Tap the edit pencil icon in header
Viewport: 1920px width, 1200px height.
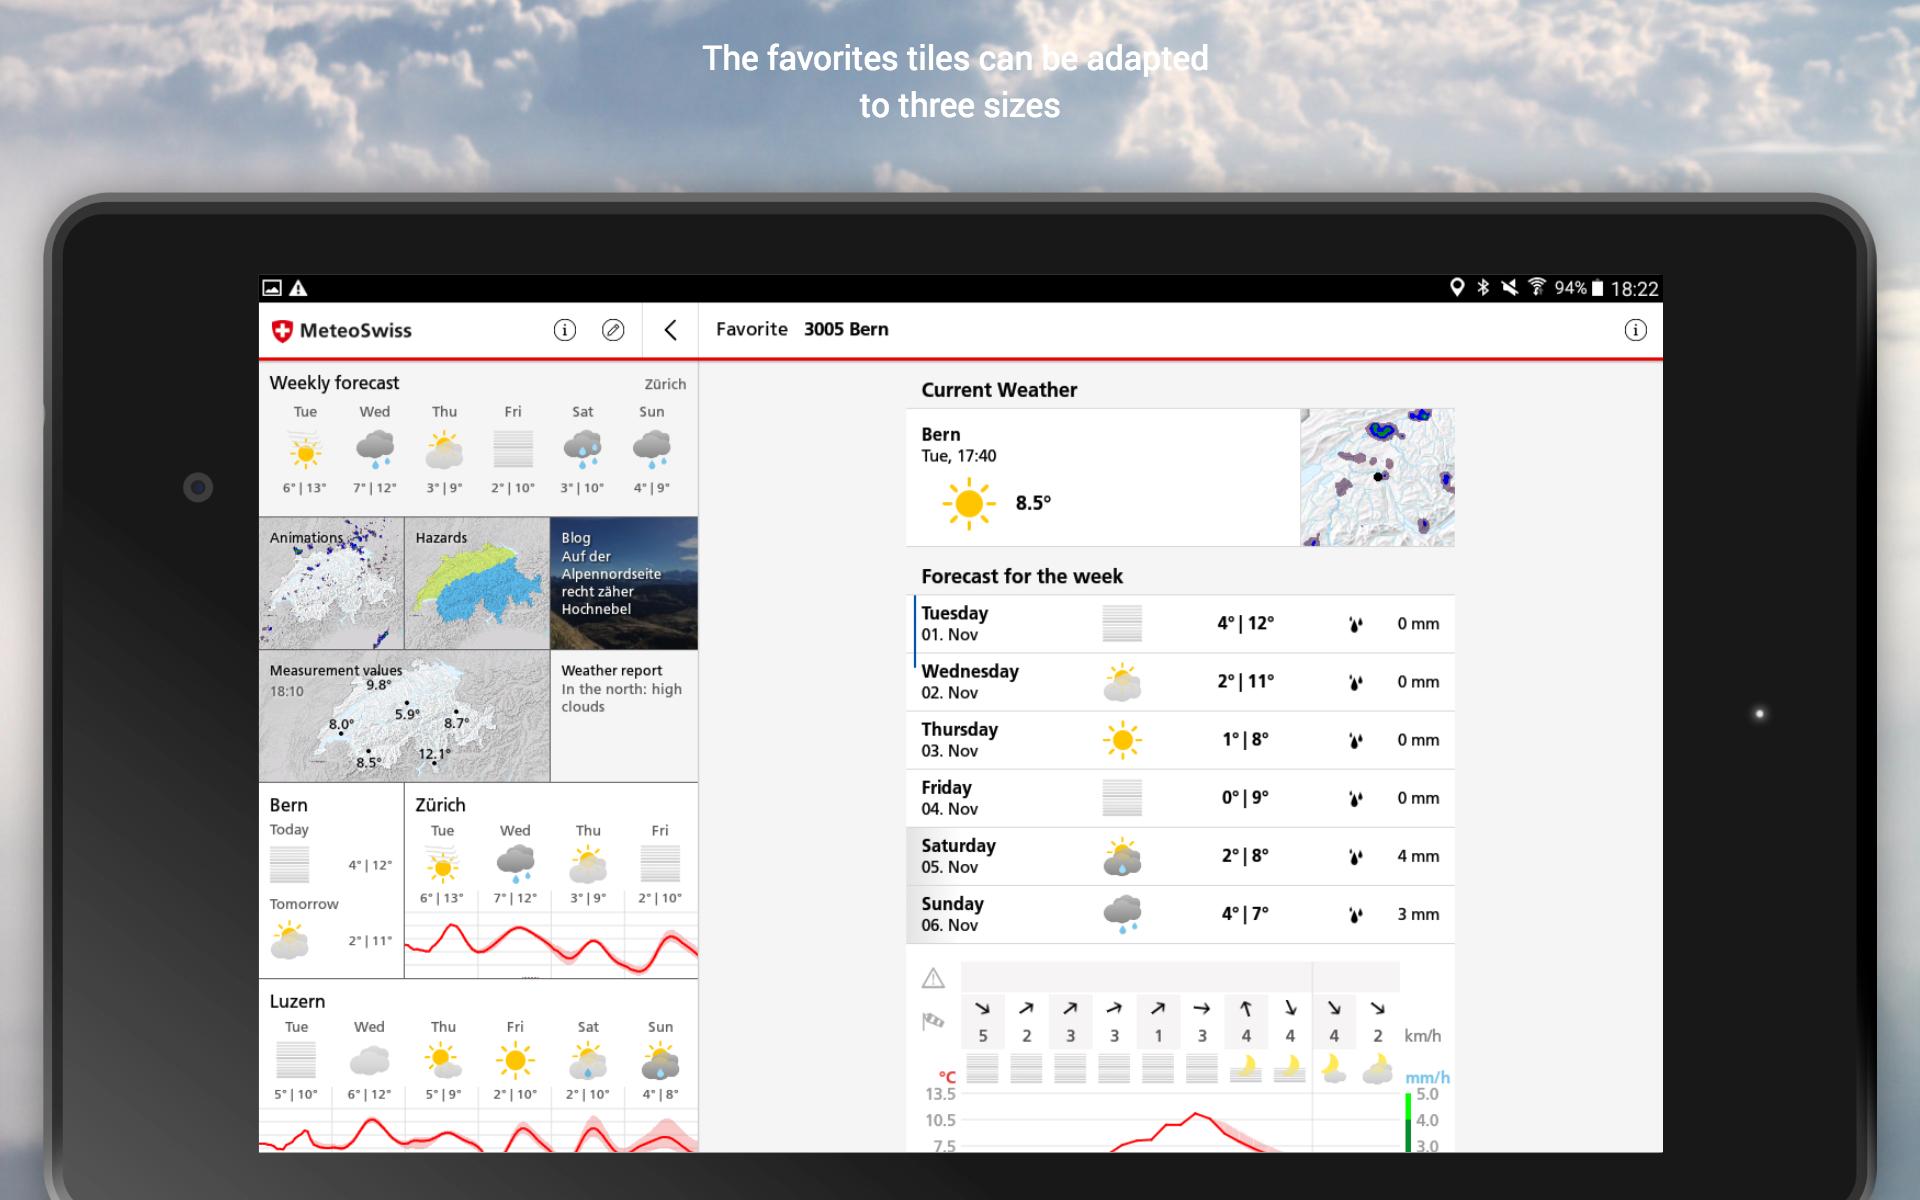(613, 330)
